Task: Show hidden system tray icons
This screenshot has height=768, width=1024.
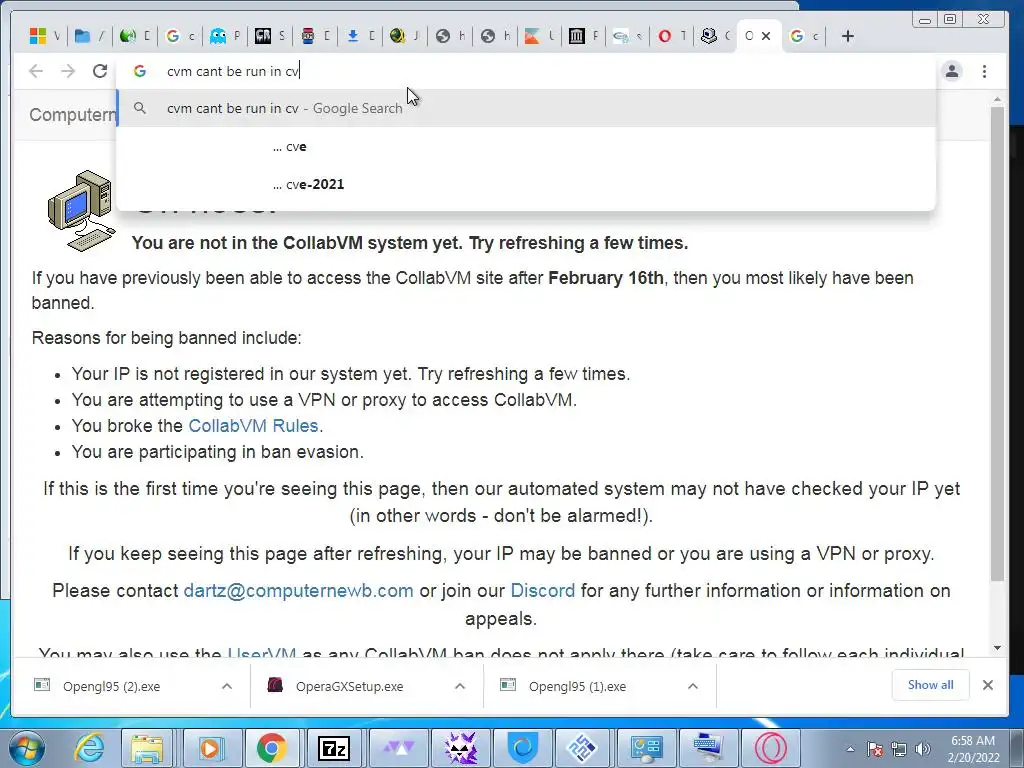Action: (850, 749)
